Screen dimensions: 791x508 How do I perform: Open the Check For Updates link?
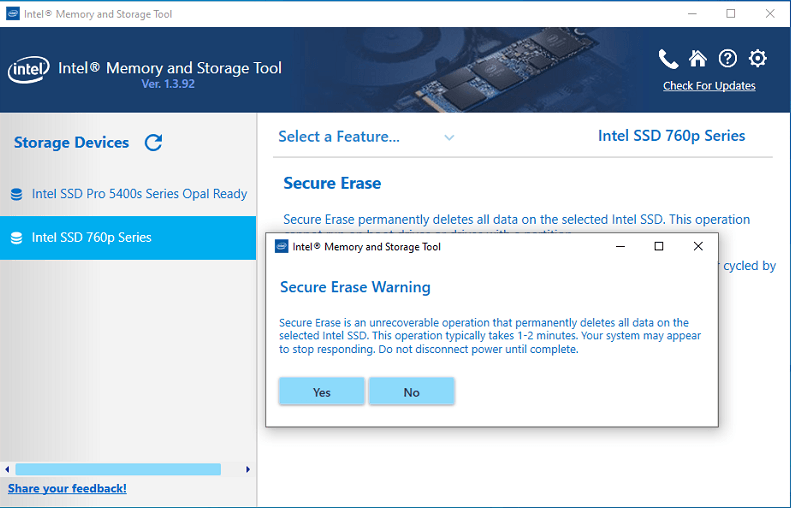point(709,86)
